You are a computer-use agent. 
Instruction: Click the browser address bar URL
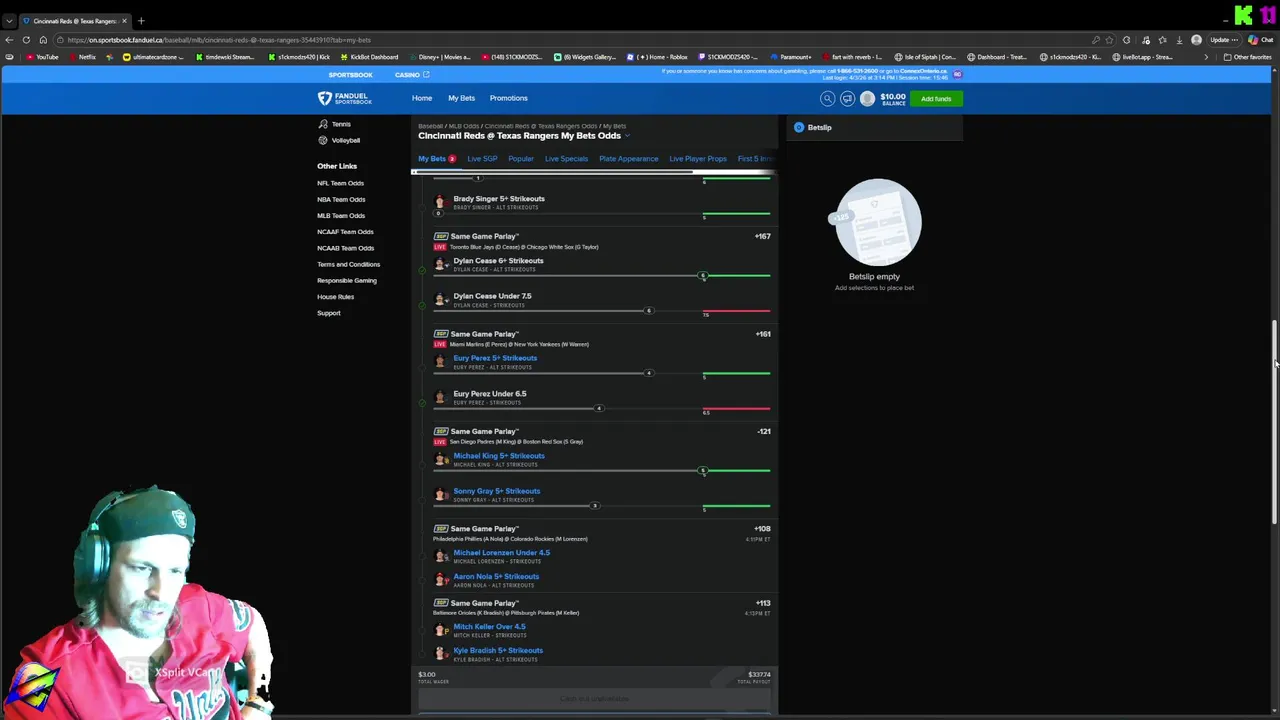[219, 40]
